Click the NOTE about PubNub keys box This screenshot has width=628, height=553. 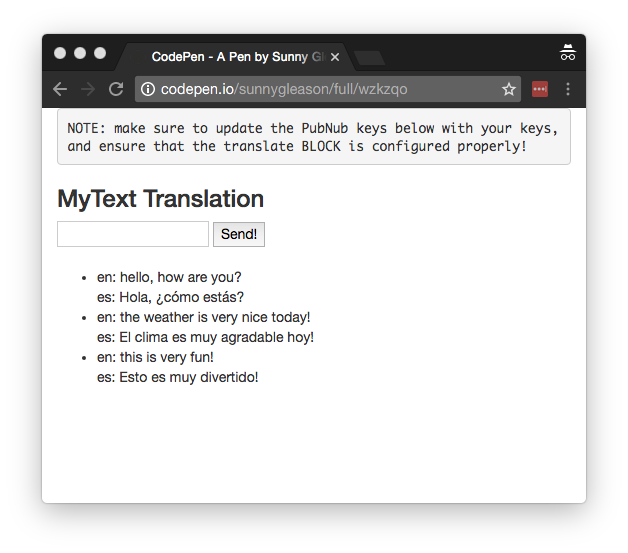pyautogui.click(x=313, y=137)
